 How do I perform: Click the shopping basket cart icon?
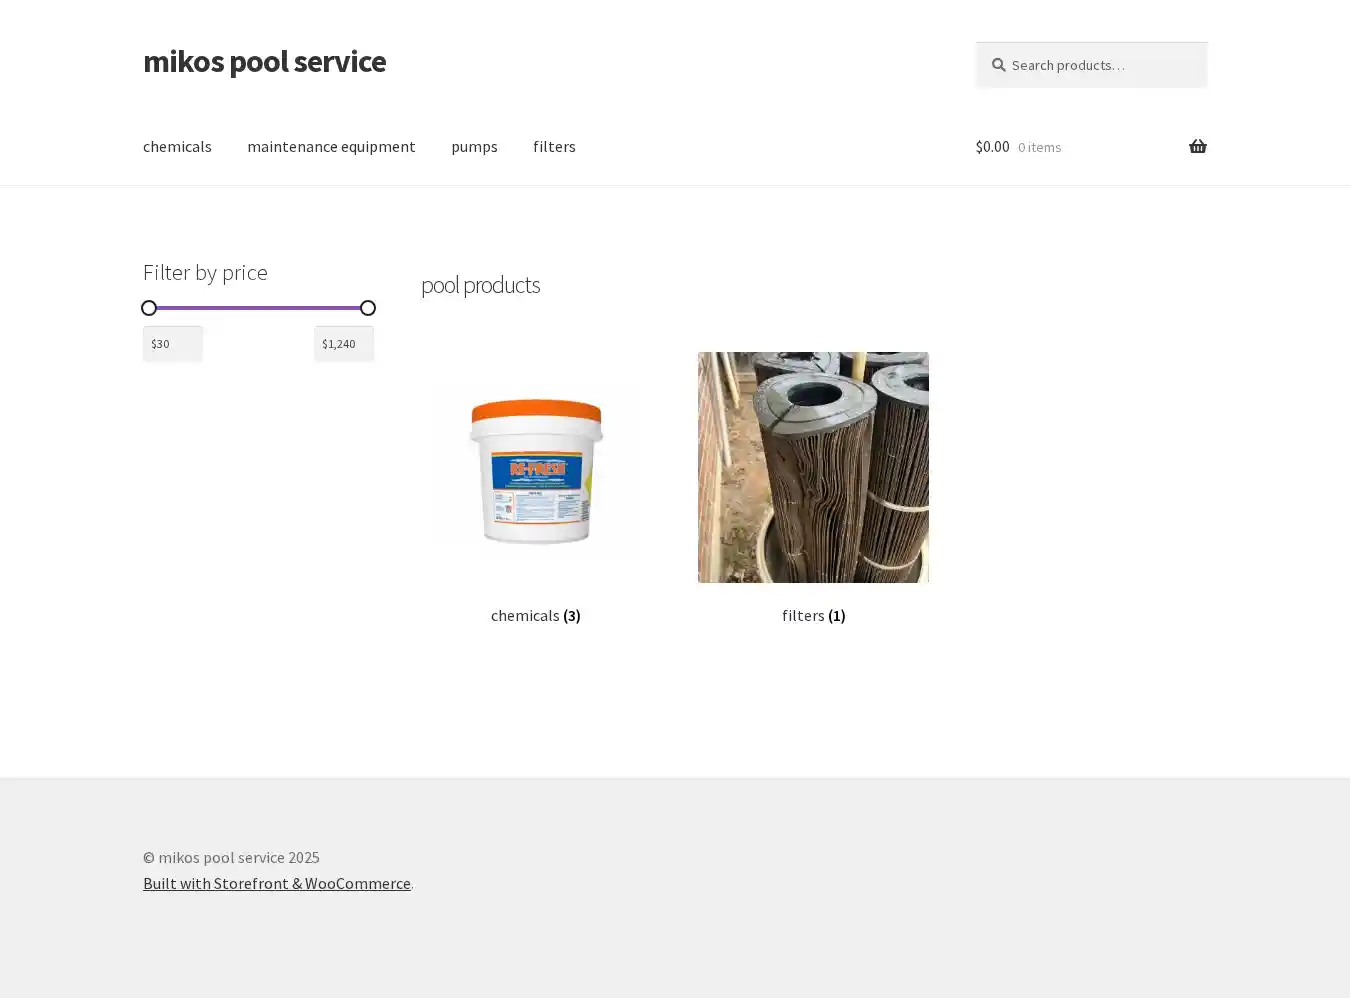1197,147
